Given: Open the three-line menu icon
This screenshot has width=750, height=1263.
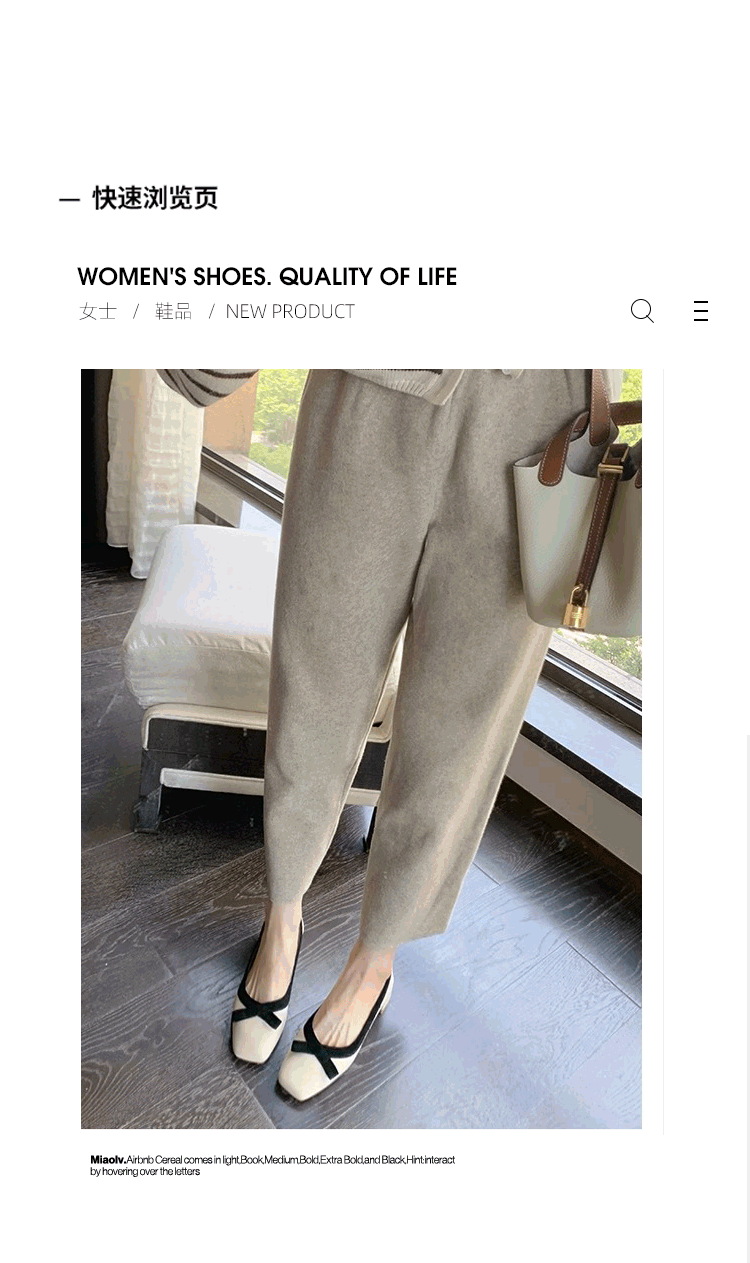Looking at the screenshot, I should point(701,311).
